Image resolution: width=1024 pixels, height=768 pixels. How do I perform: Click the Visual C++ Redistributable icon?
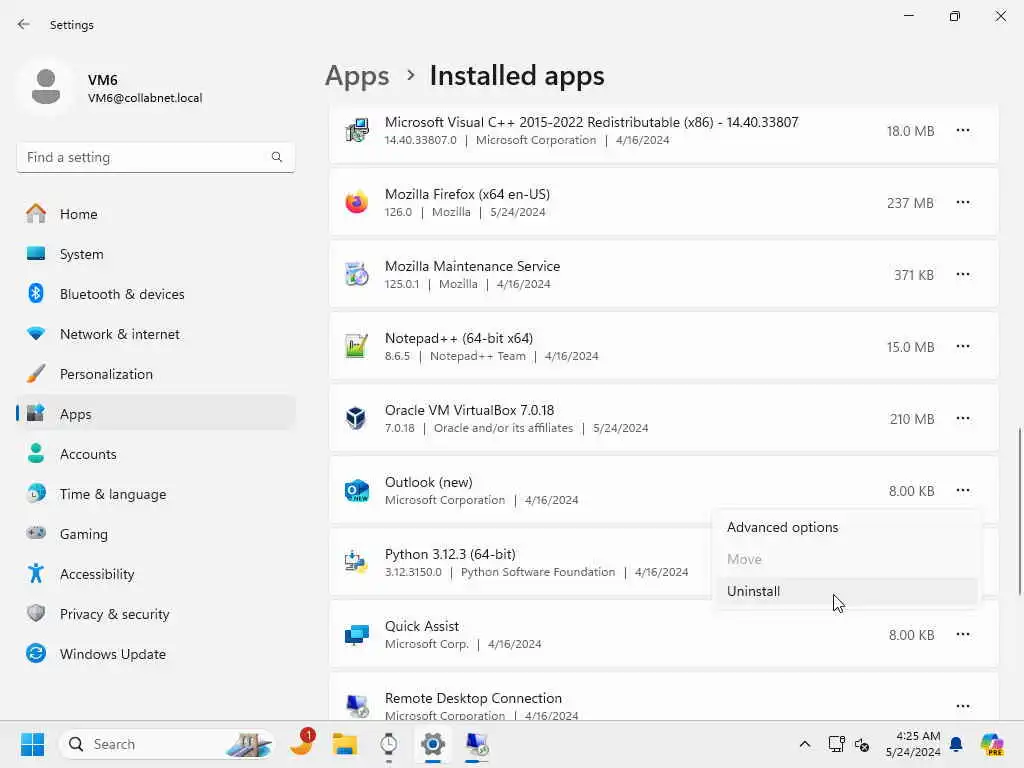point(357,131)
